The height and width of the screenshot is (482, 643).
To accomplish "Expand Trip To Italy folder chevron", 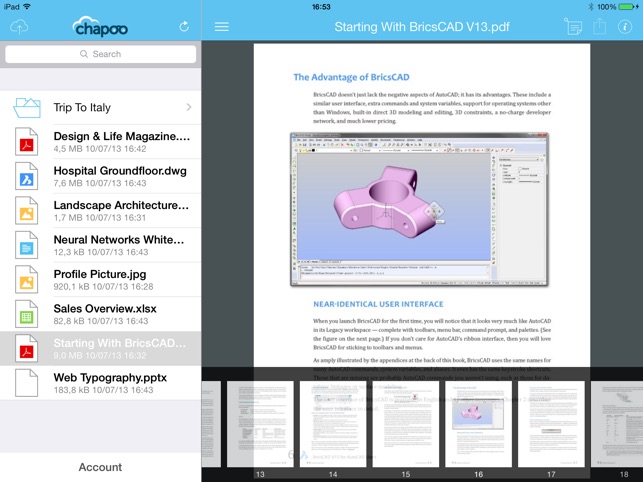I will click(x=189, y=107).
